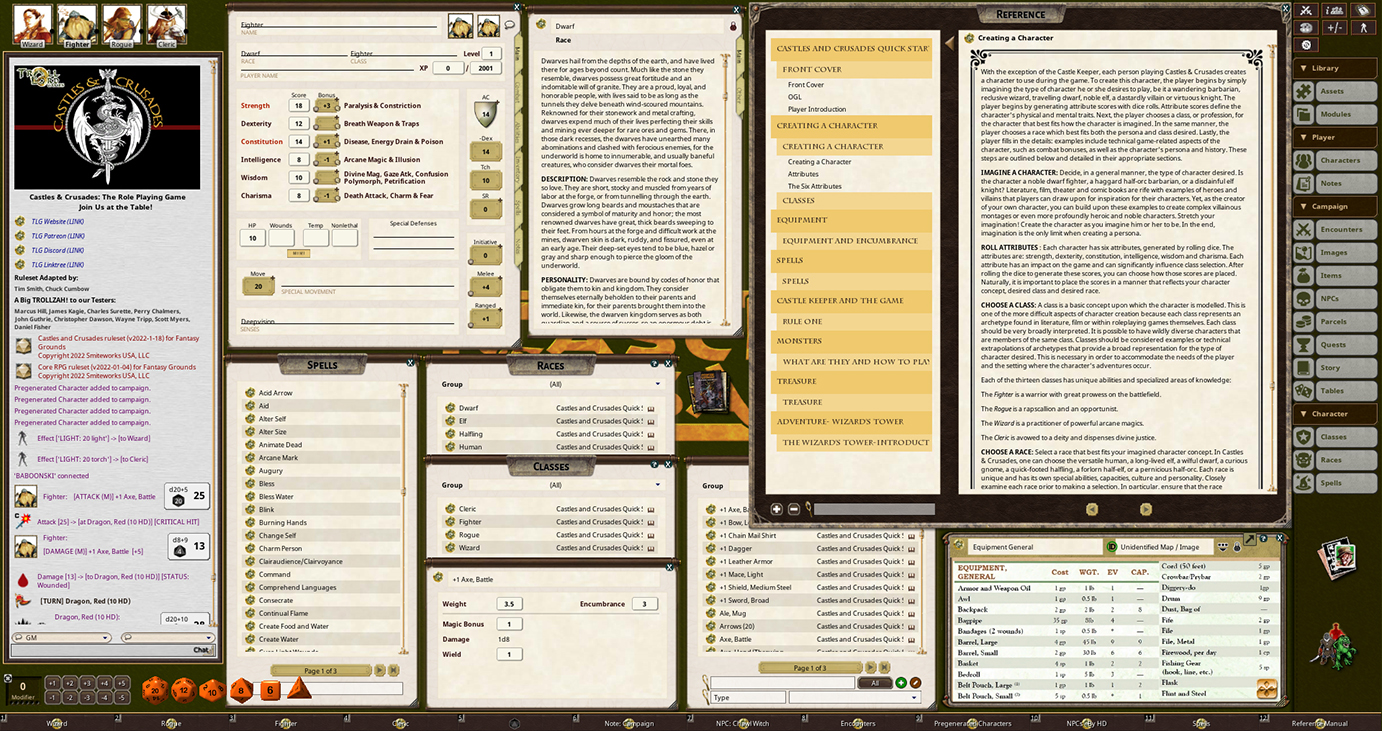
Task: Collapse the Campaign sidebar section
Action: click(1333, 206)
